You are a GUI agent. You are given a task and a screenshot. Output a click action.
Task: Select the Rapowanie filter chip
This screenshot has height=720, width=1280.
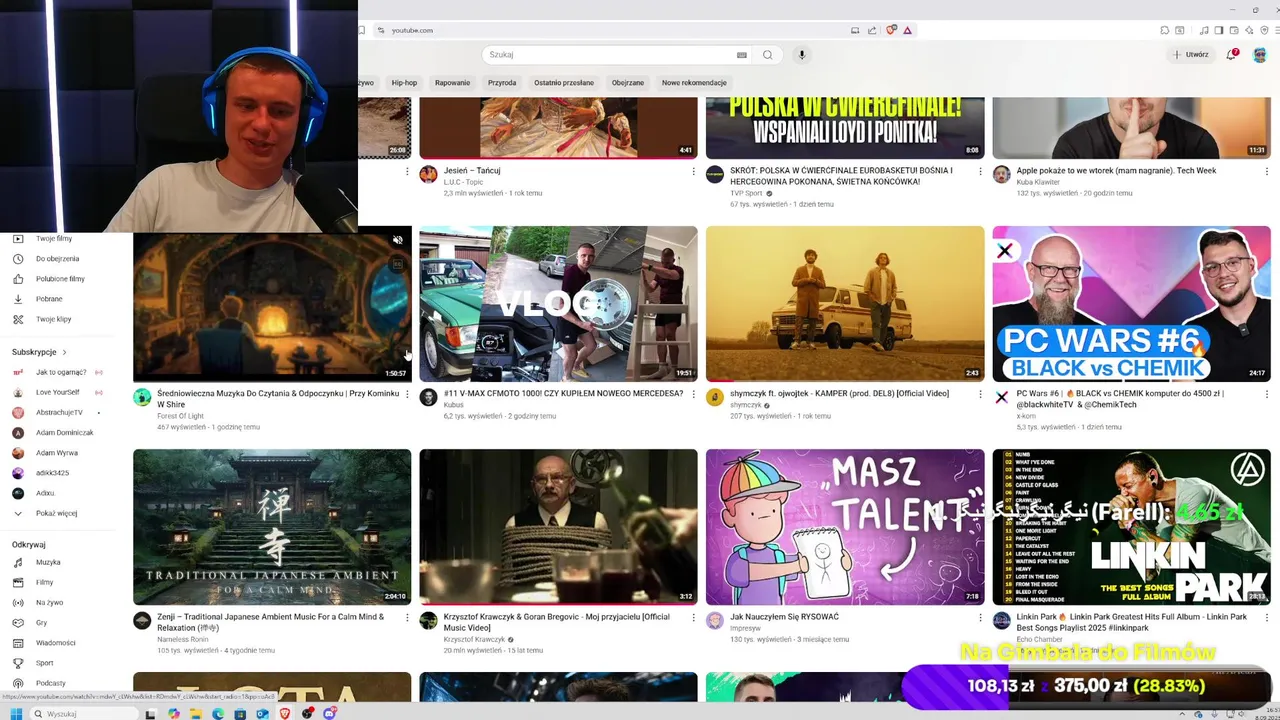(452, 83)
